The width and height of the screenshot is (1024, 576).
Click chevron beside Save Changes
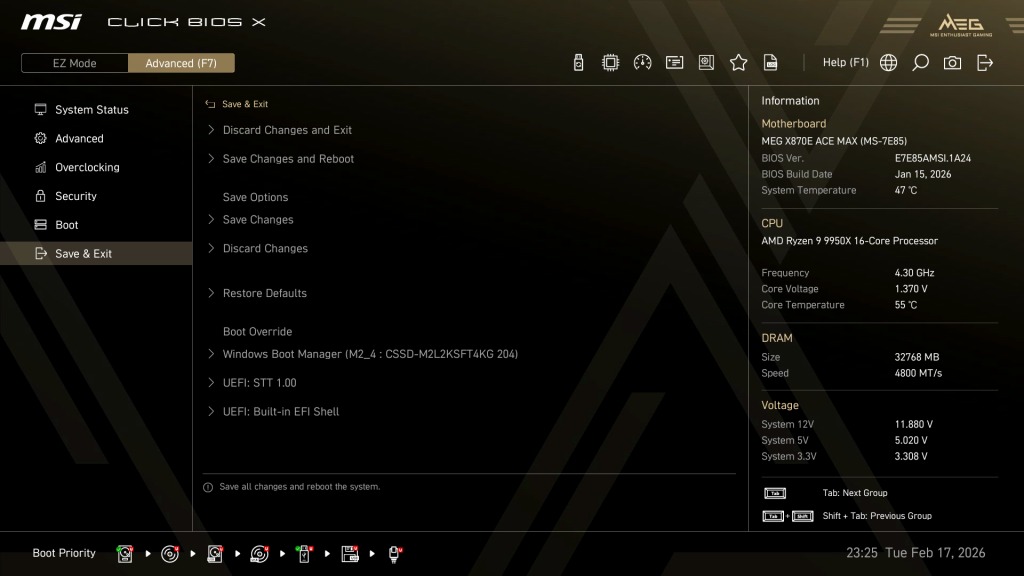pyautogui.click(x=211, y=219)
